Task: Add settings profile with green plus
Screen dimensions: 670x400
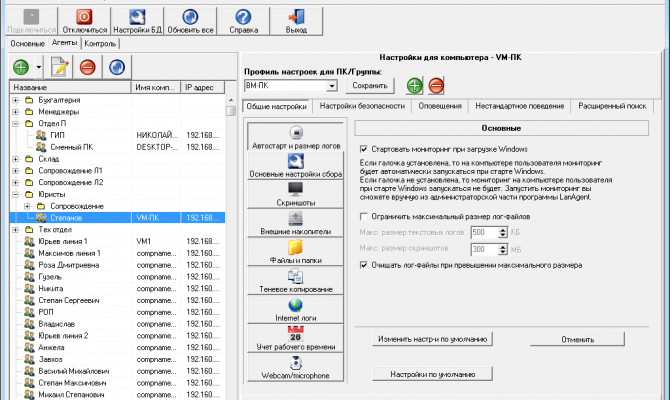Action: [x=414, y=85]
